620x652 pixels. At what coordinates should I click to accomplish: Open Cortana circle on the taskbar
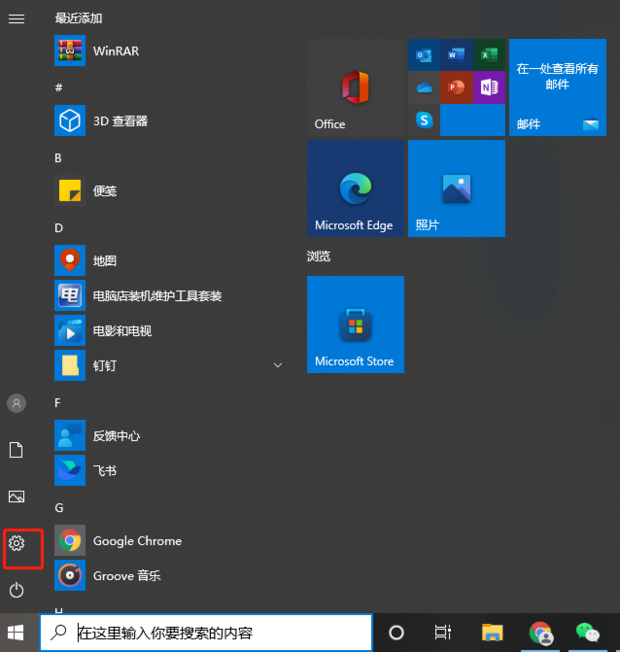pyautogui.click(x=396, y=633)
